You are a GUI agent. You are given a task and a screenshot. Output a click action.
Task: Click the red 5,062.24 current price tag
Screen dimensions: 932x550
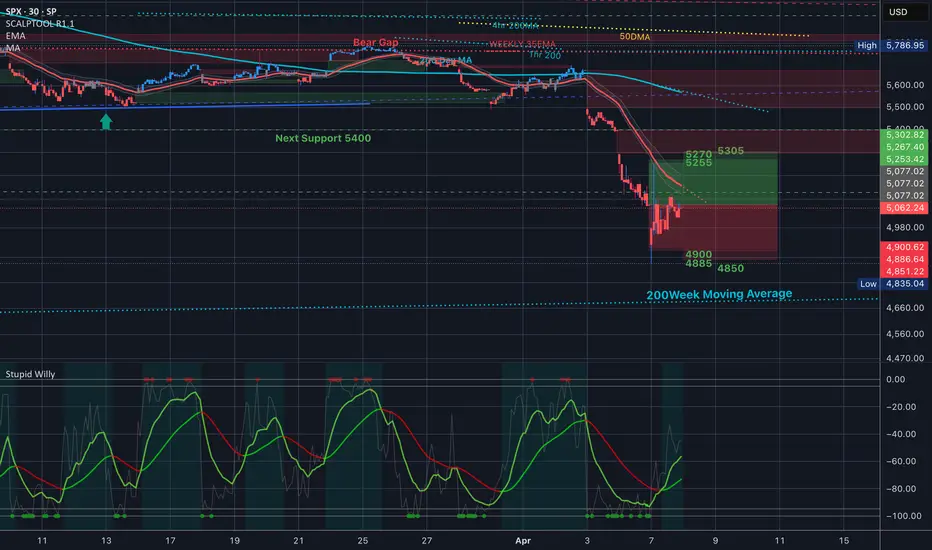904,208
